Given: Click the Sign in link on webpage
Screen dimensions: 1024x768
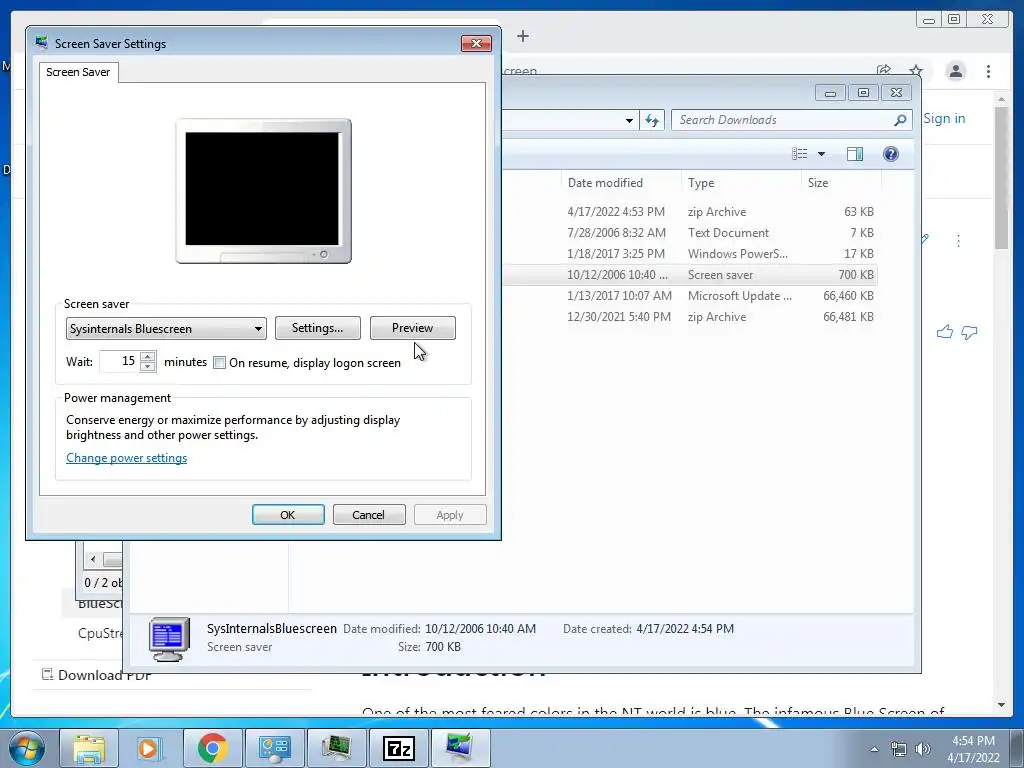Looking at the screenshot, I should tap(944, 118).
